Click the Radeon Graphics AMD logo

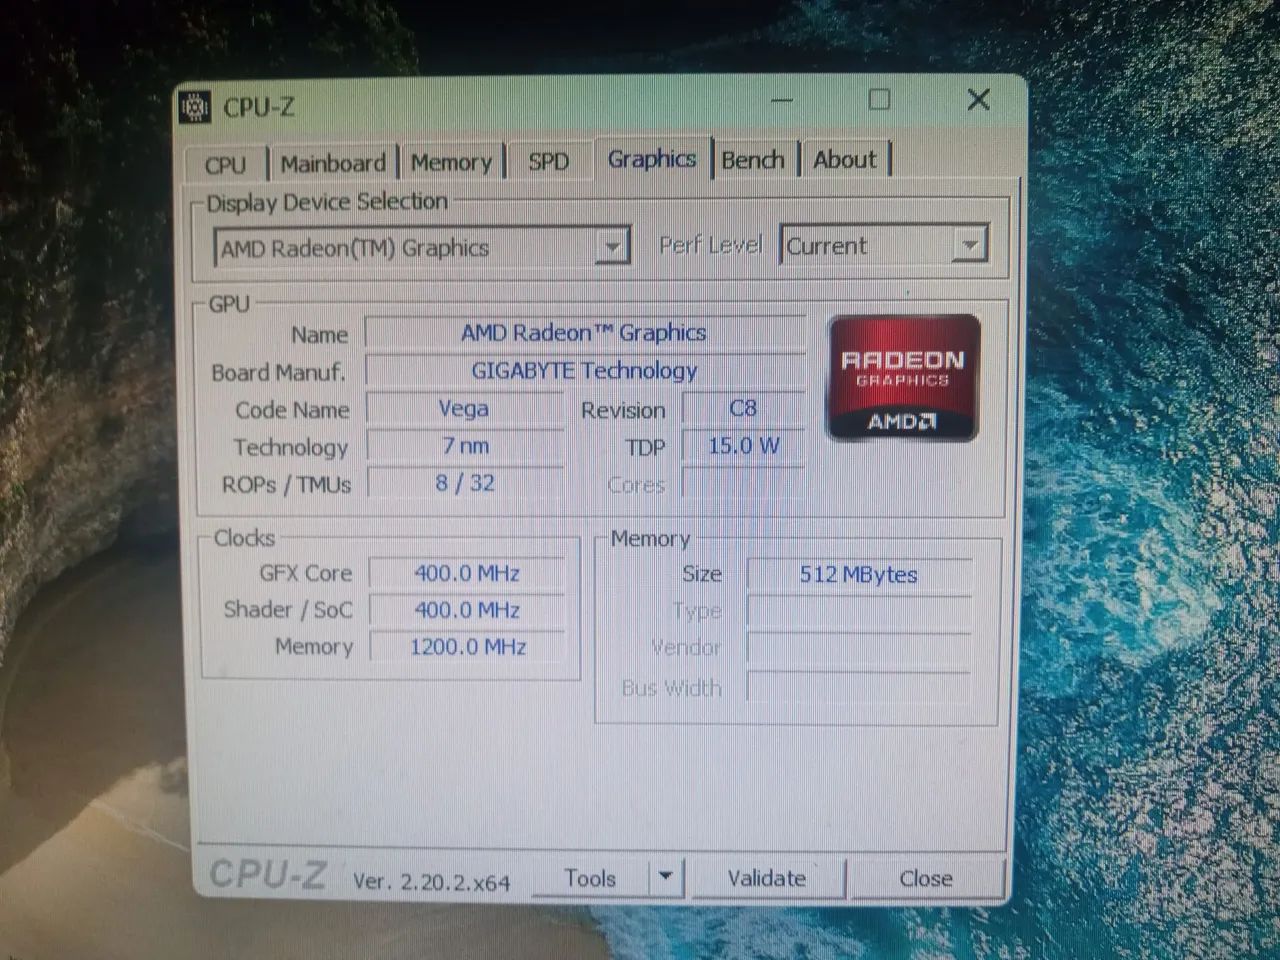tap(902, 378)
